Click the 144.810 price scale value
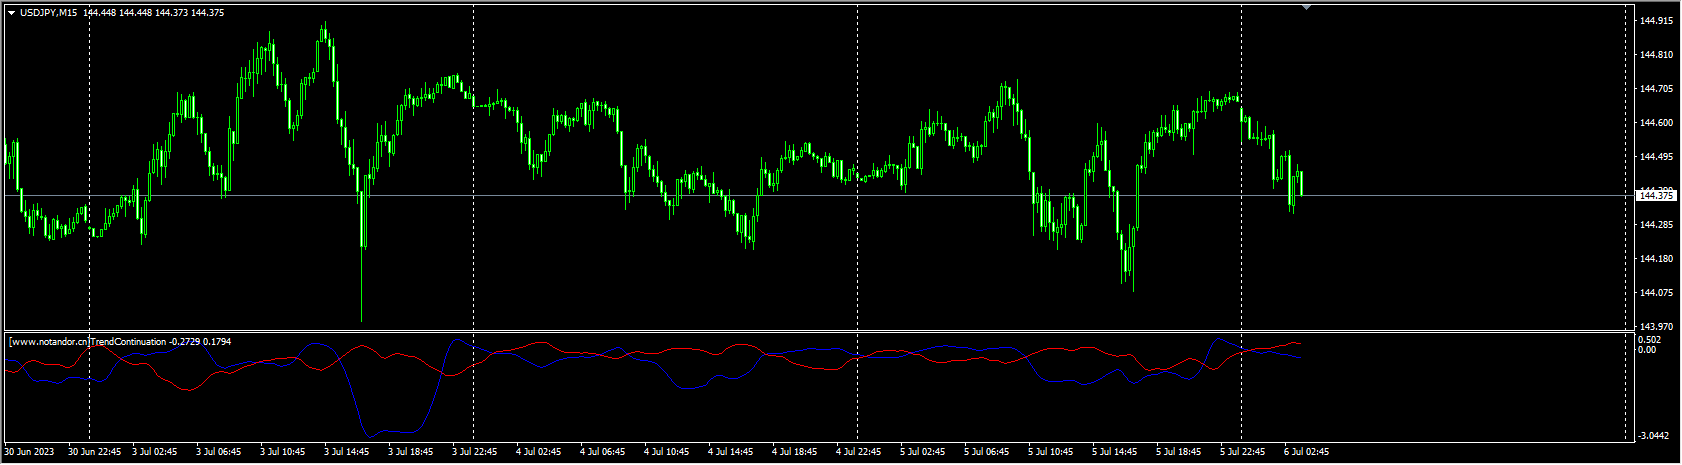The width and height of the screenshot is (1682, 465). [1657, 54]
